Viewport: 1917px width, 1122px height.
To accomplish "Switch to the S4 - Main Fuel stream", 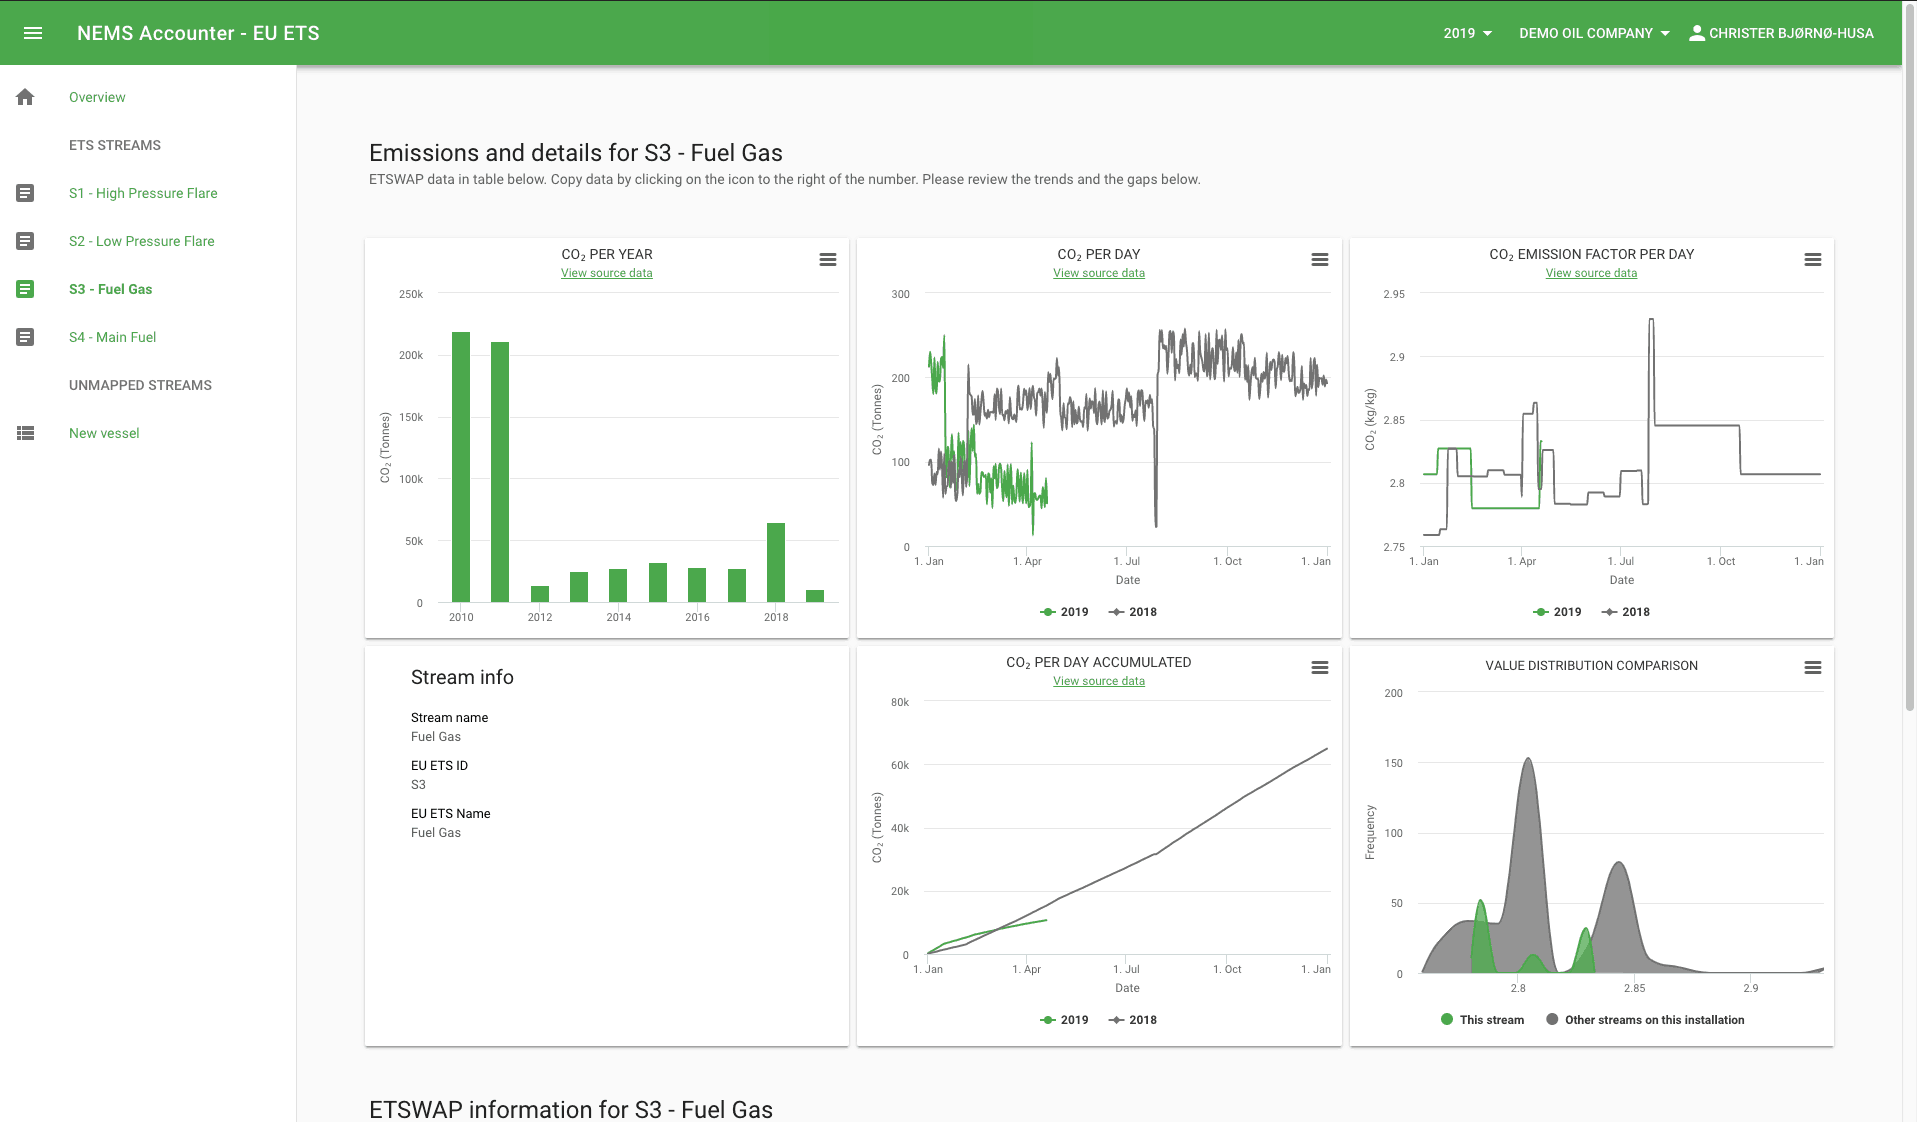I will [x=112, y=337].
